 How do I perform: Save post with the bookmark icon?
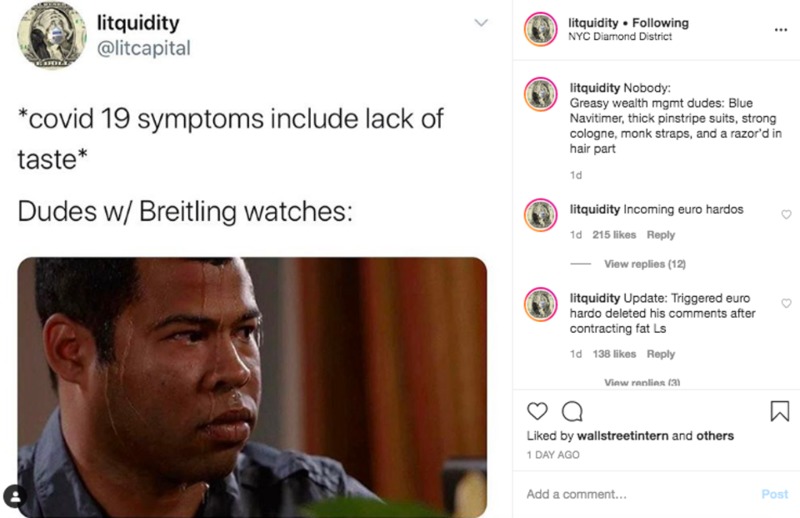point(779,411)
